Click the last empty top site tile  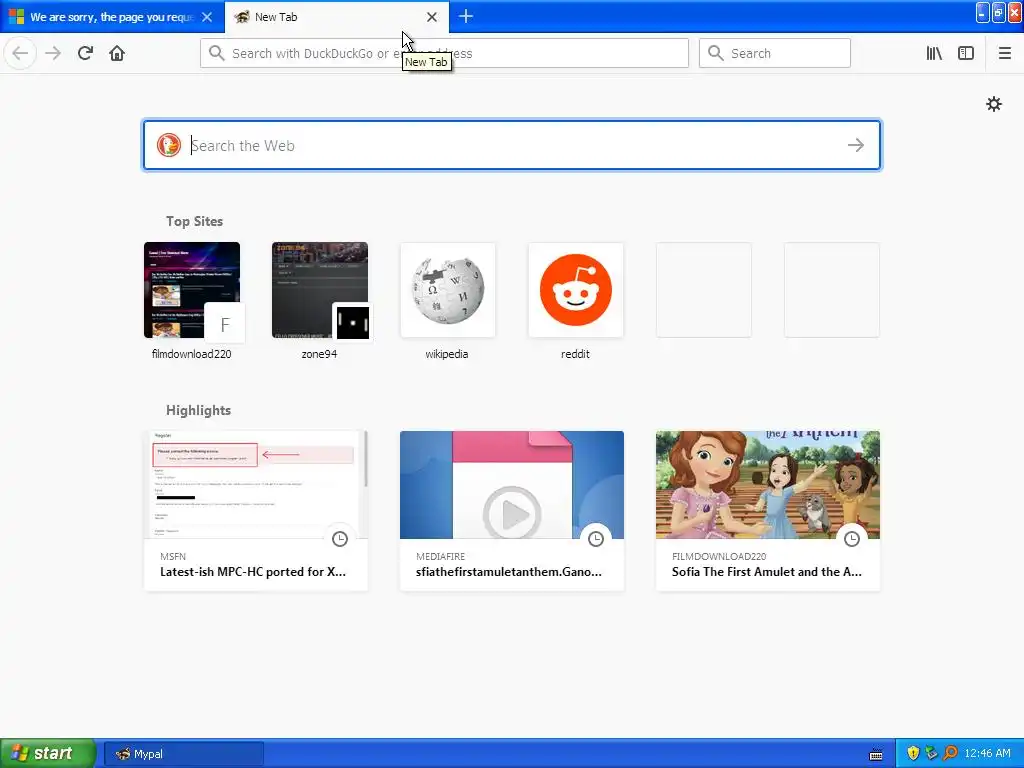point(831,290)
